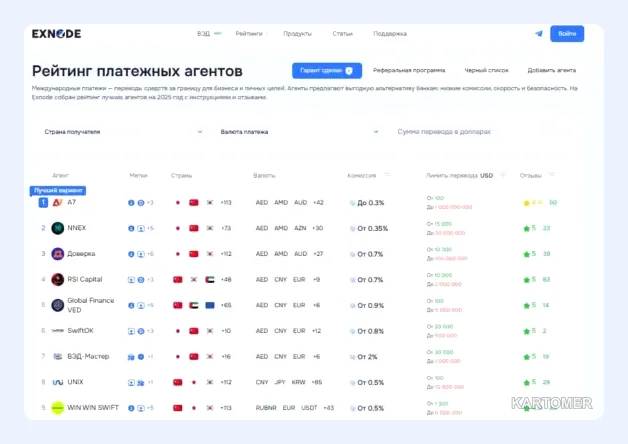The width and height of the screenshot is (628, 444).
Task: Open the Global Finance VED name
Action: tap(91, 305)
